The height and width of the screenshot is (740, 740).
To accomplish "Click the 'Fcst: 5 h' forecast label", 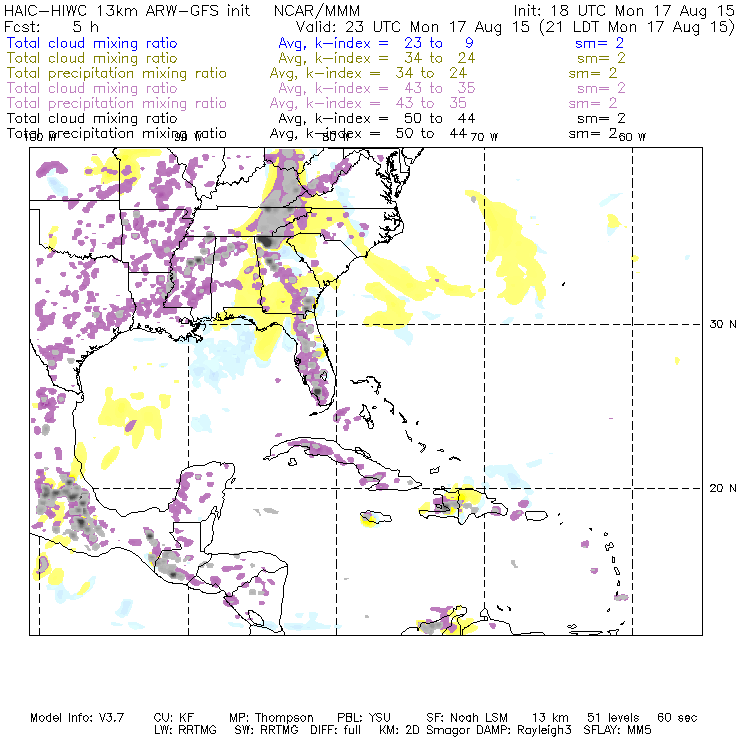I will click(51, 27).
